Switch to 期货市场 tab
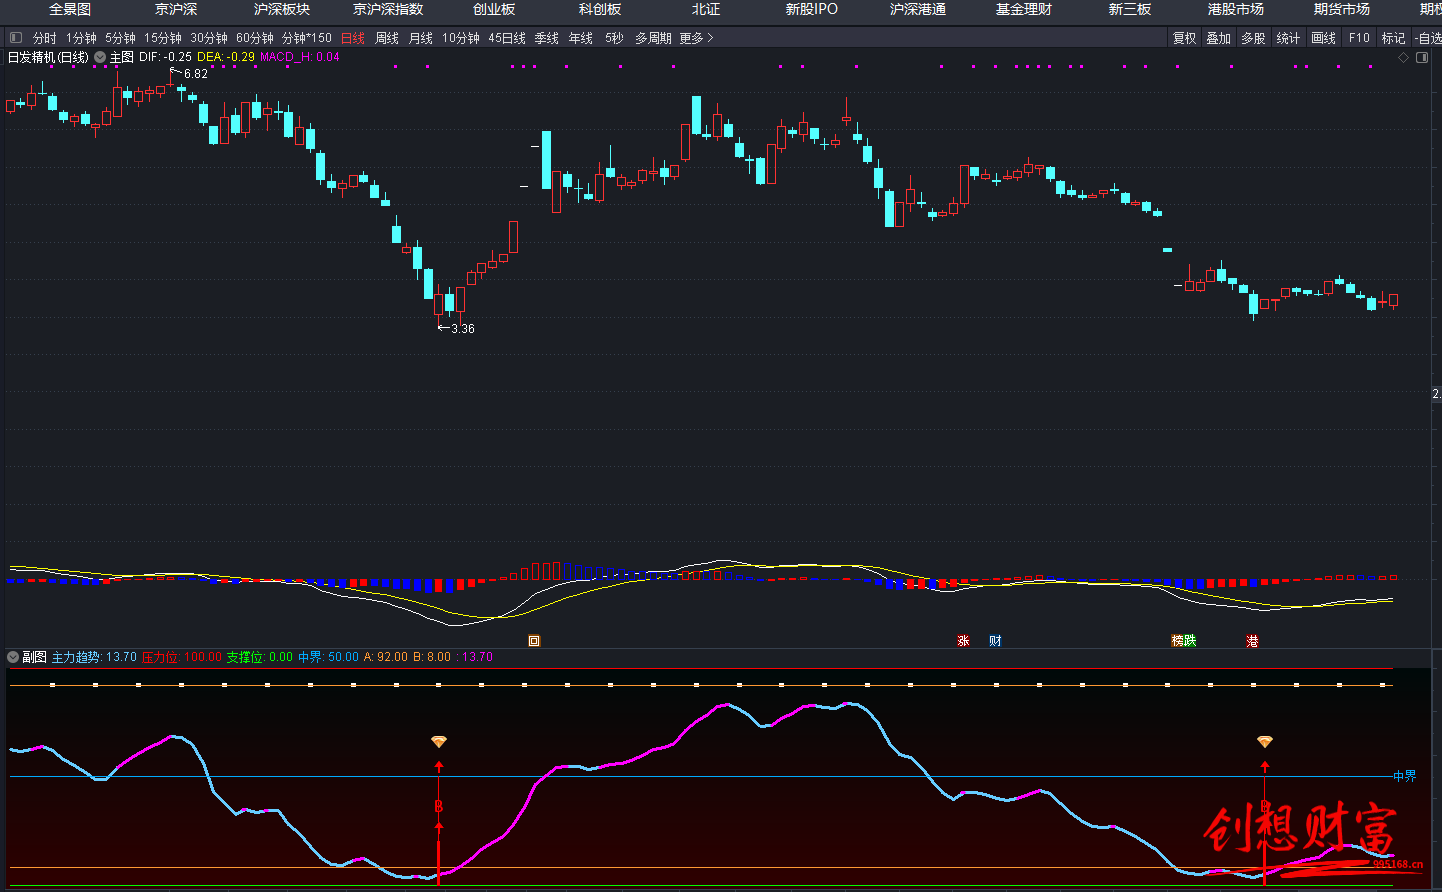The image size is (1442, 892). click(1342, 9)
